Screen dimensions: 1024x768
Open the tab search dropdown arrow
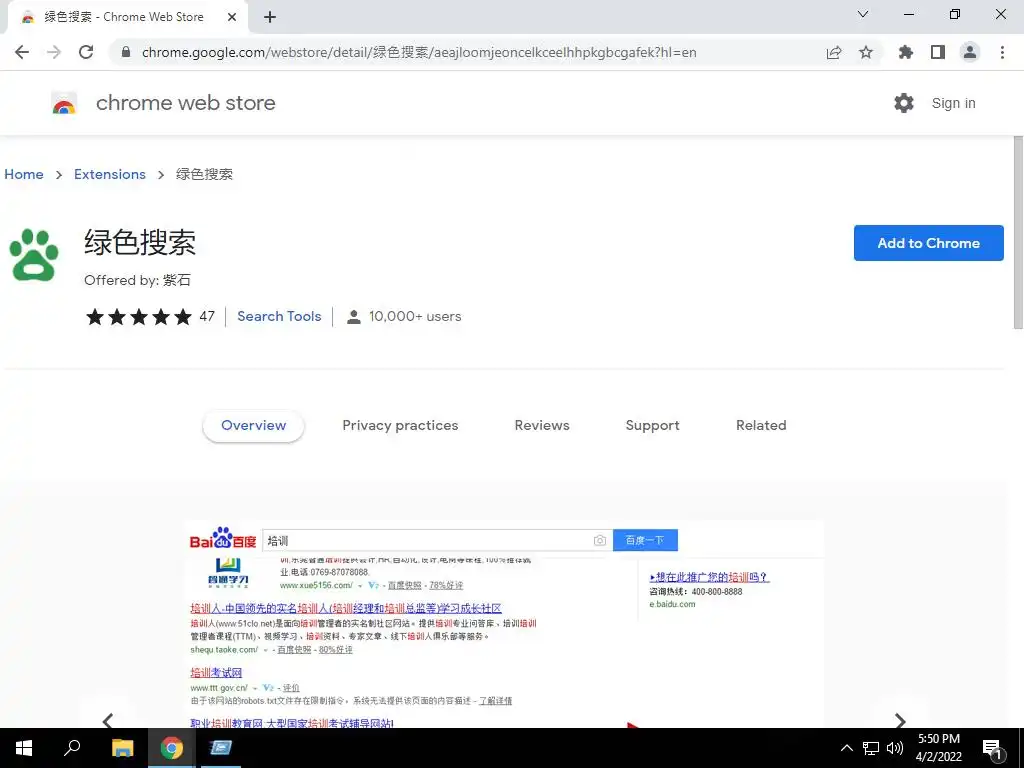(863, 14)
